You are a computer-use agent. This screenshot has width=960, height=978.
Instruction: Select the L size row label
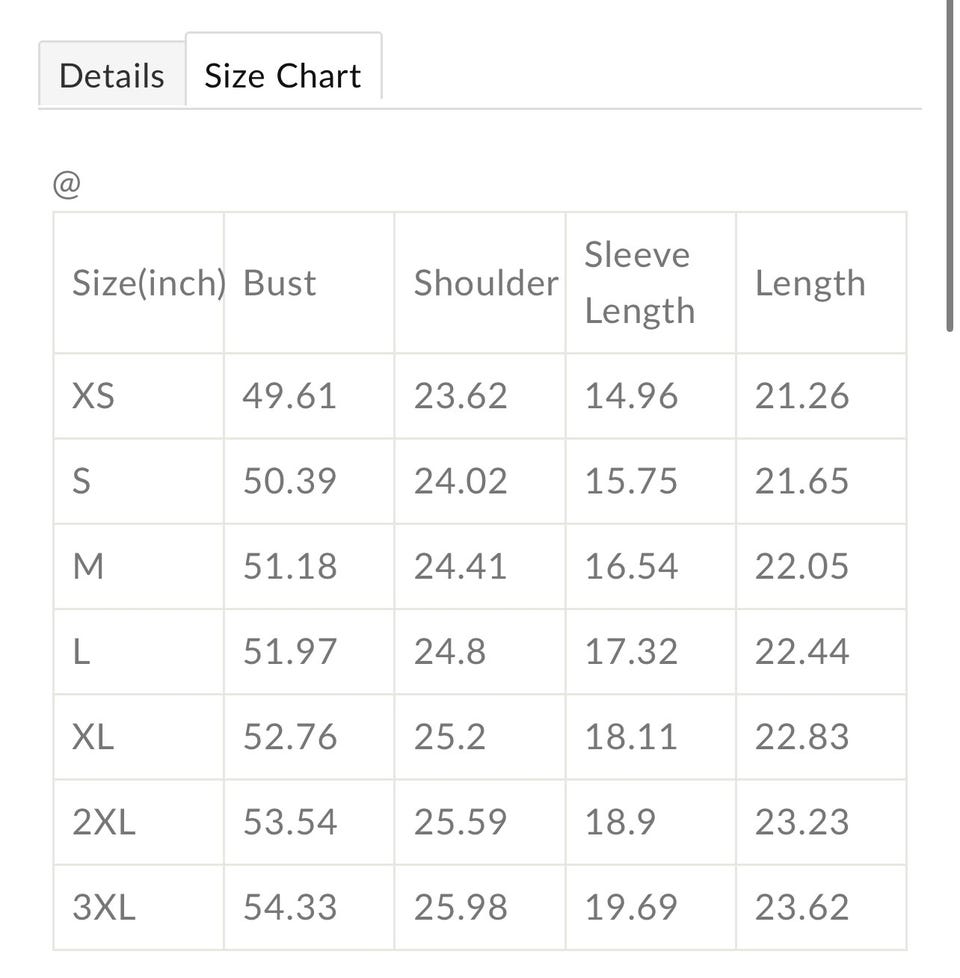pyautogui.click(x=81, y=652)
